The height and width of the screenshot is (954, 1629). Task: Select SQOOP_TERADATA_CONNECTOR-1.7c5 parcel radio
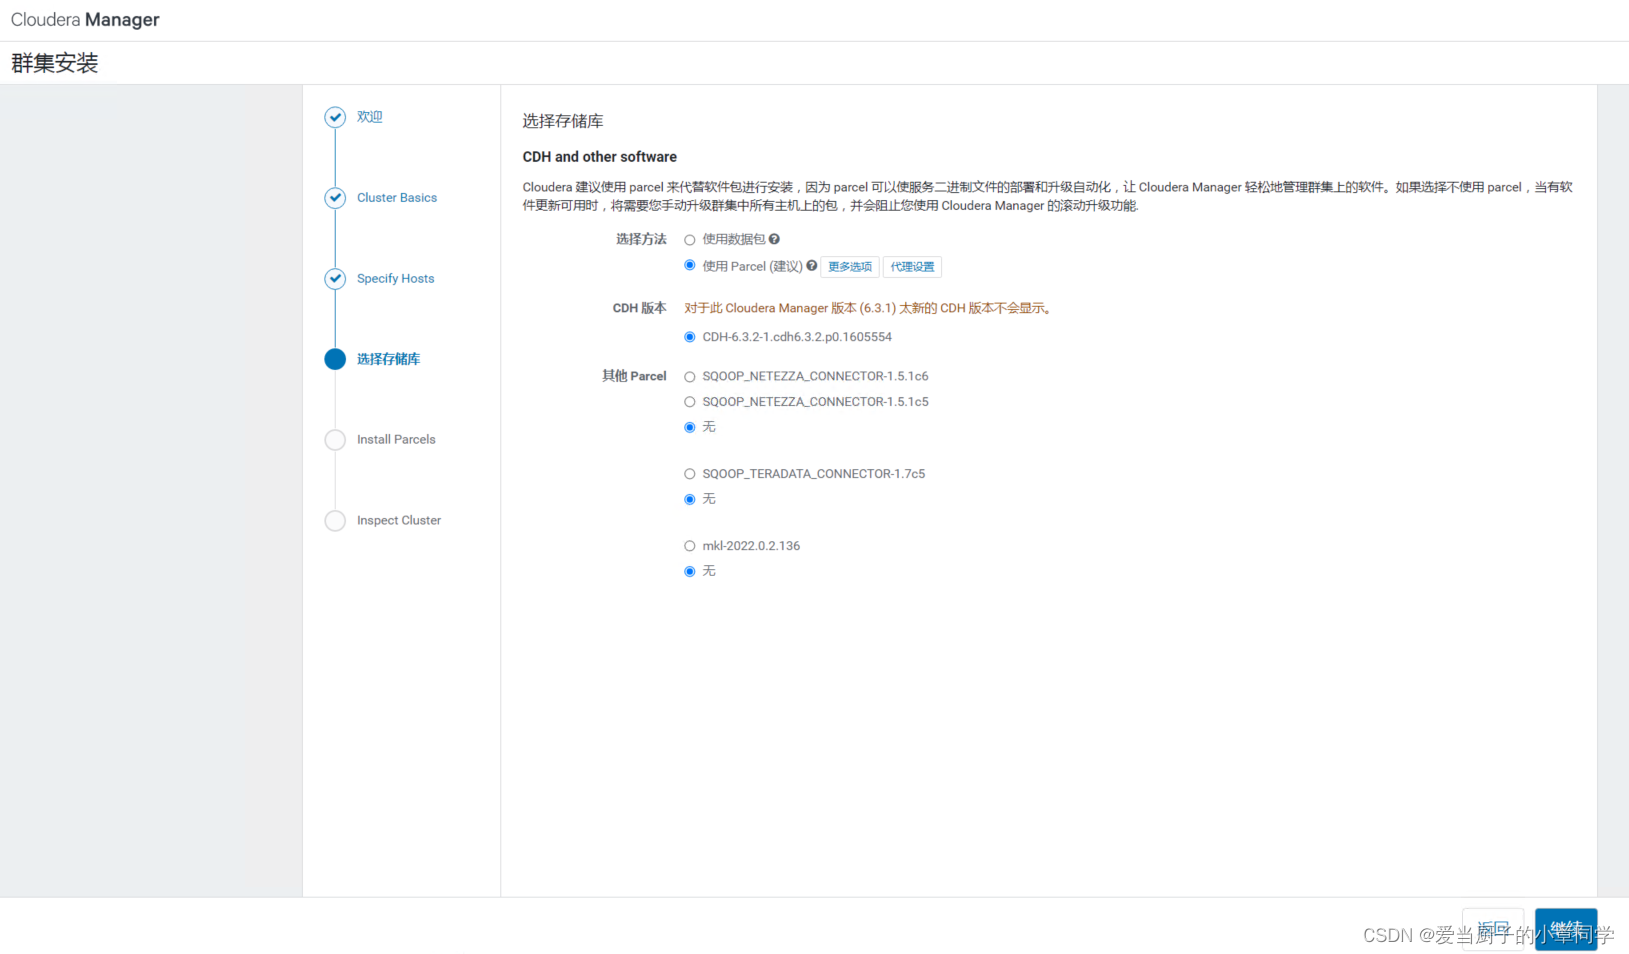tap(689, 474)
